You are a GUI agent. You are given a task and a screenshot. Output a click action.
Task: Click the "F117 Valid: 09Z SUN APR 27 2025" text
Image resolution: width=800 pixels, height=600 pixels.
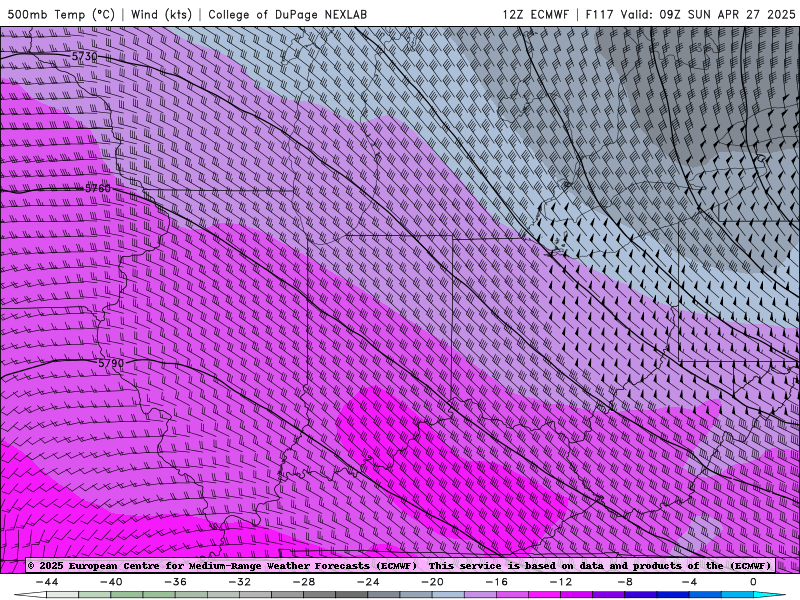pos(690,14)
